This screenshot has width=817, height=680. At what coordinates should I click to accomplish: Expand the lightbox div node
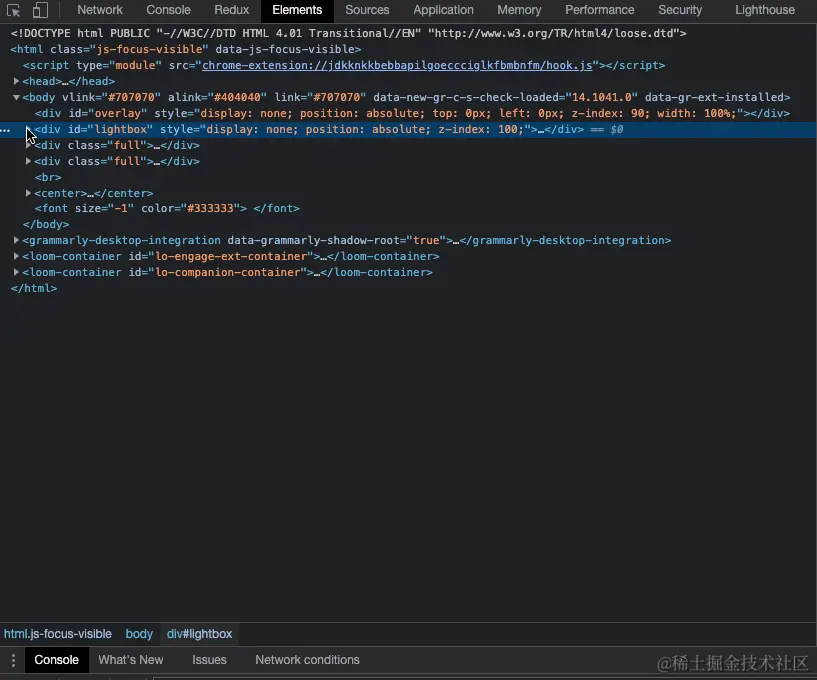coord(28,129)
